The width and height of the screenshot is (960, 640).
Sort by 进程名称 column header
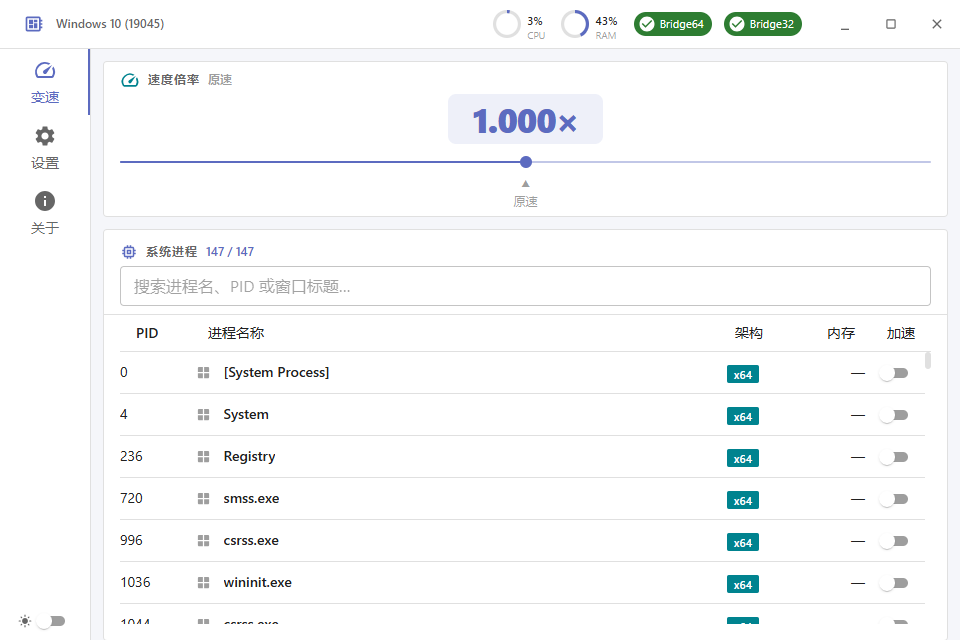pos(236,333)
